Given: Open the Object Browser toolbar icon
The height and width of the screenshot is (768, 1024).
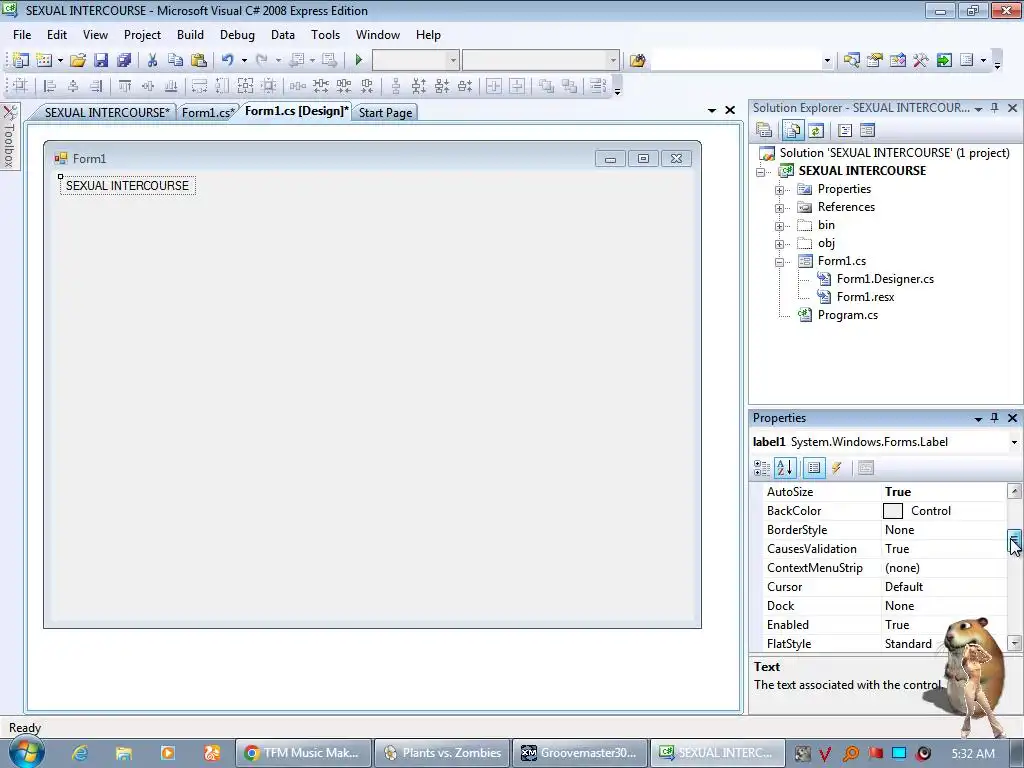Looking at the screenshot, I should 897,60.
